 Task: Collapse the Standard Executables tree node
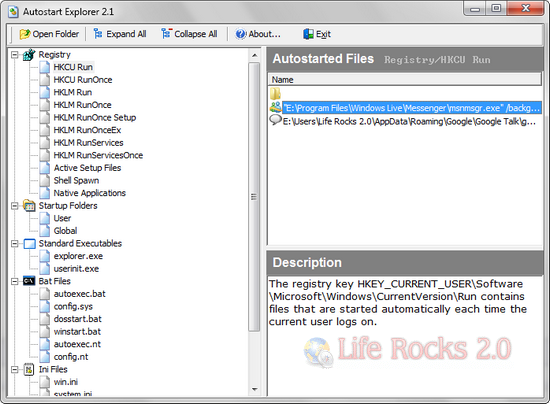(15, 243)
